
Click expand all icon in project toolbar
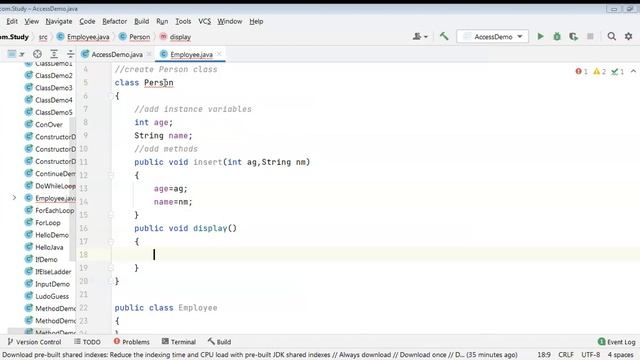click(54, 54)
